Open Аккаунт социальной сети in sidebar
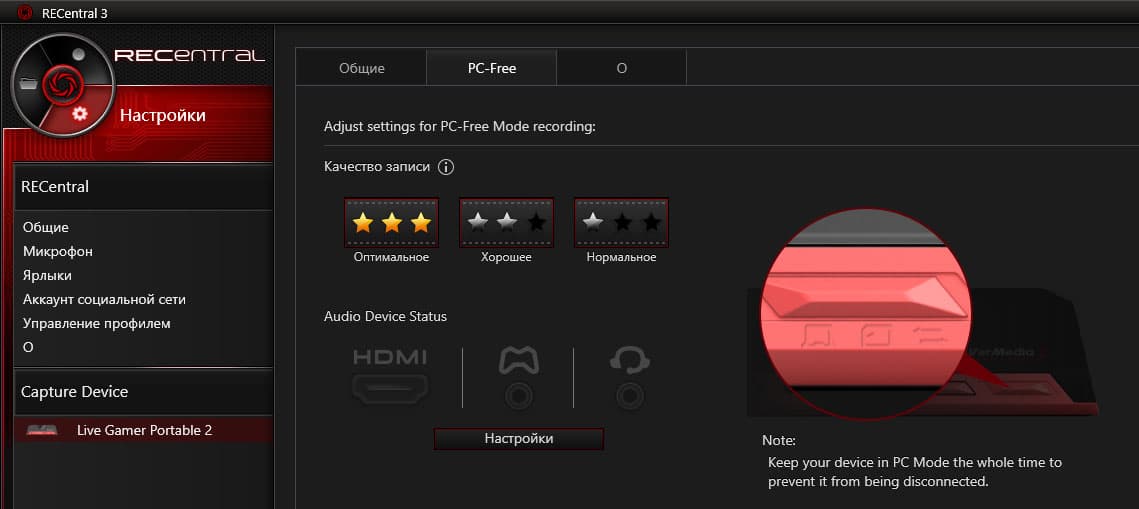 coord(105,299)
